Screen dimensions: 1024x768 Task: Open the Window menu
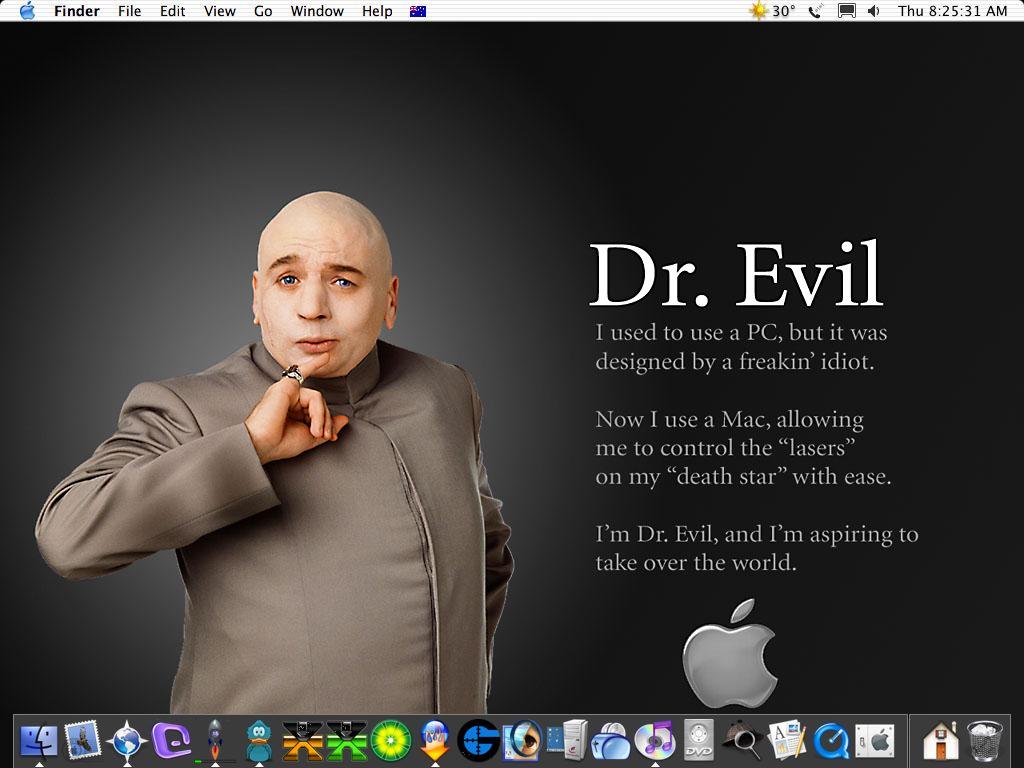pos(317,11)
